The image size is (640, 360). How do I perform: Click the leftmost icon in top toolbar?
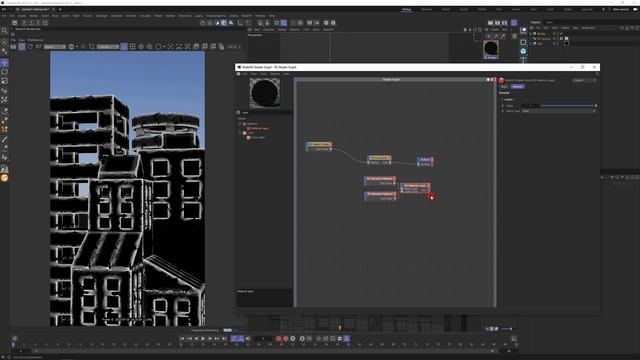pos(15,23)
